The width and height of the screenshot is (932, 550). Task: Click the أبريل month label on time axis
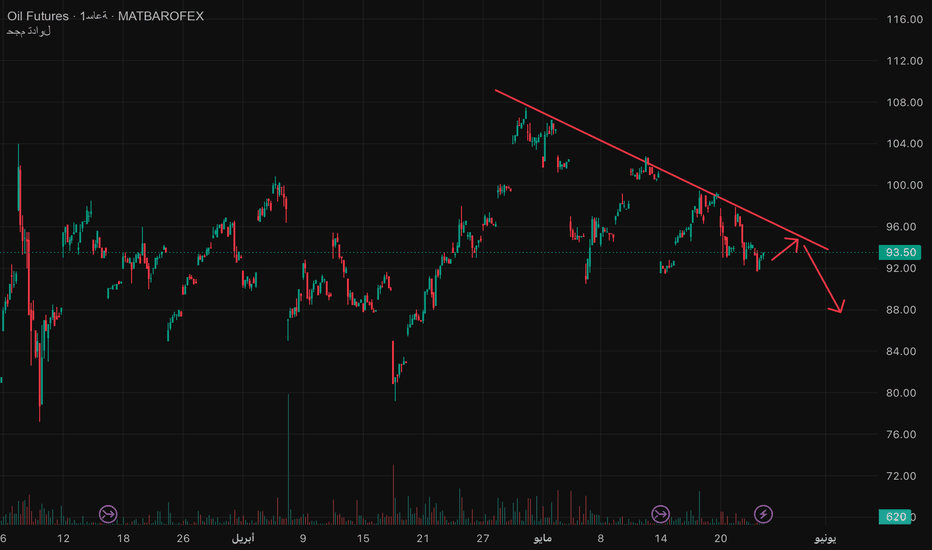tap(243, 538)
